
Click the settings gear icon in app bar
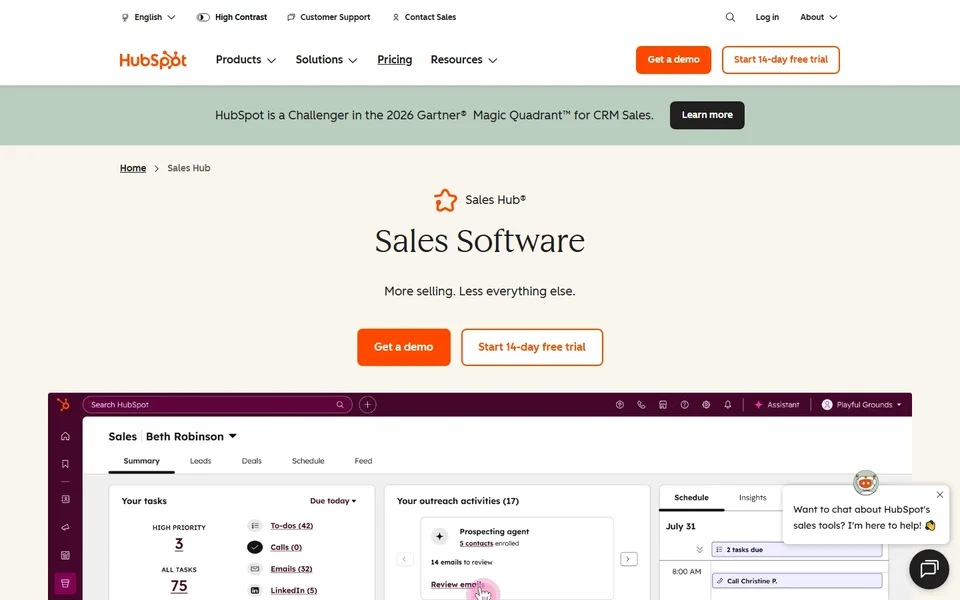point(706,405)
